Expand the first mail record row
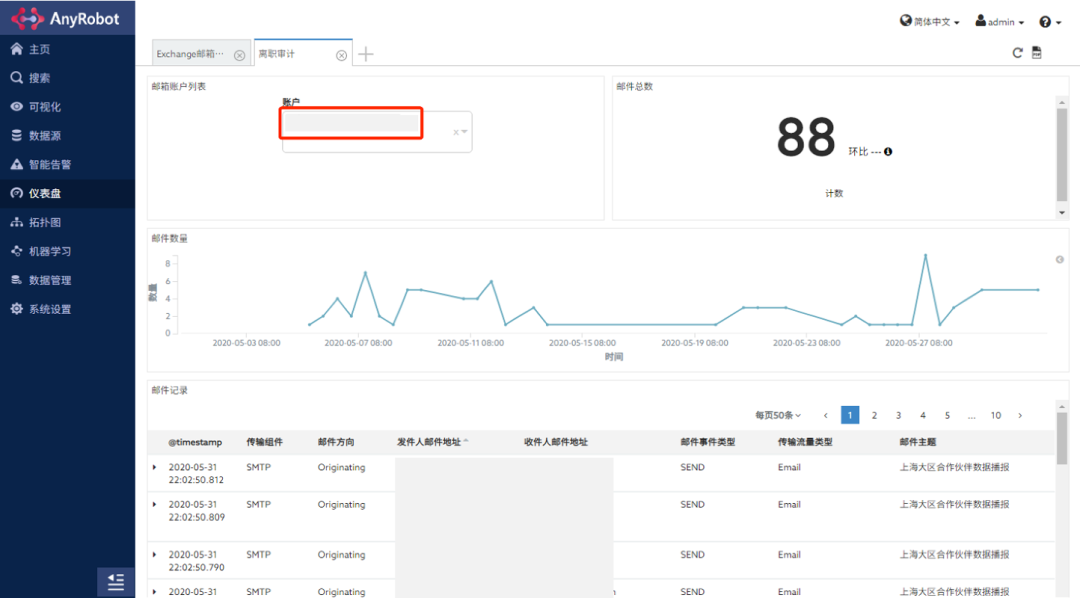Image resolution: width=1080 pixels, height=598 pixels. click(154, 467)
